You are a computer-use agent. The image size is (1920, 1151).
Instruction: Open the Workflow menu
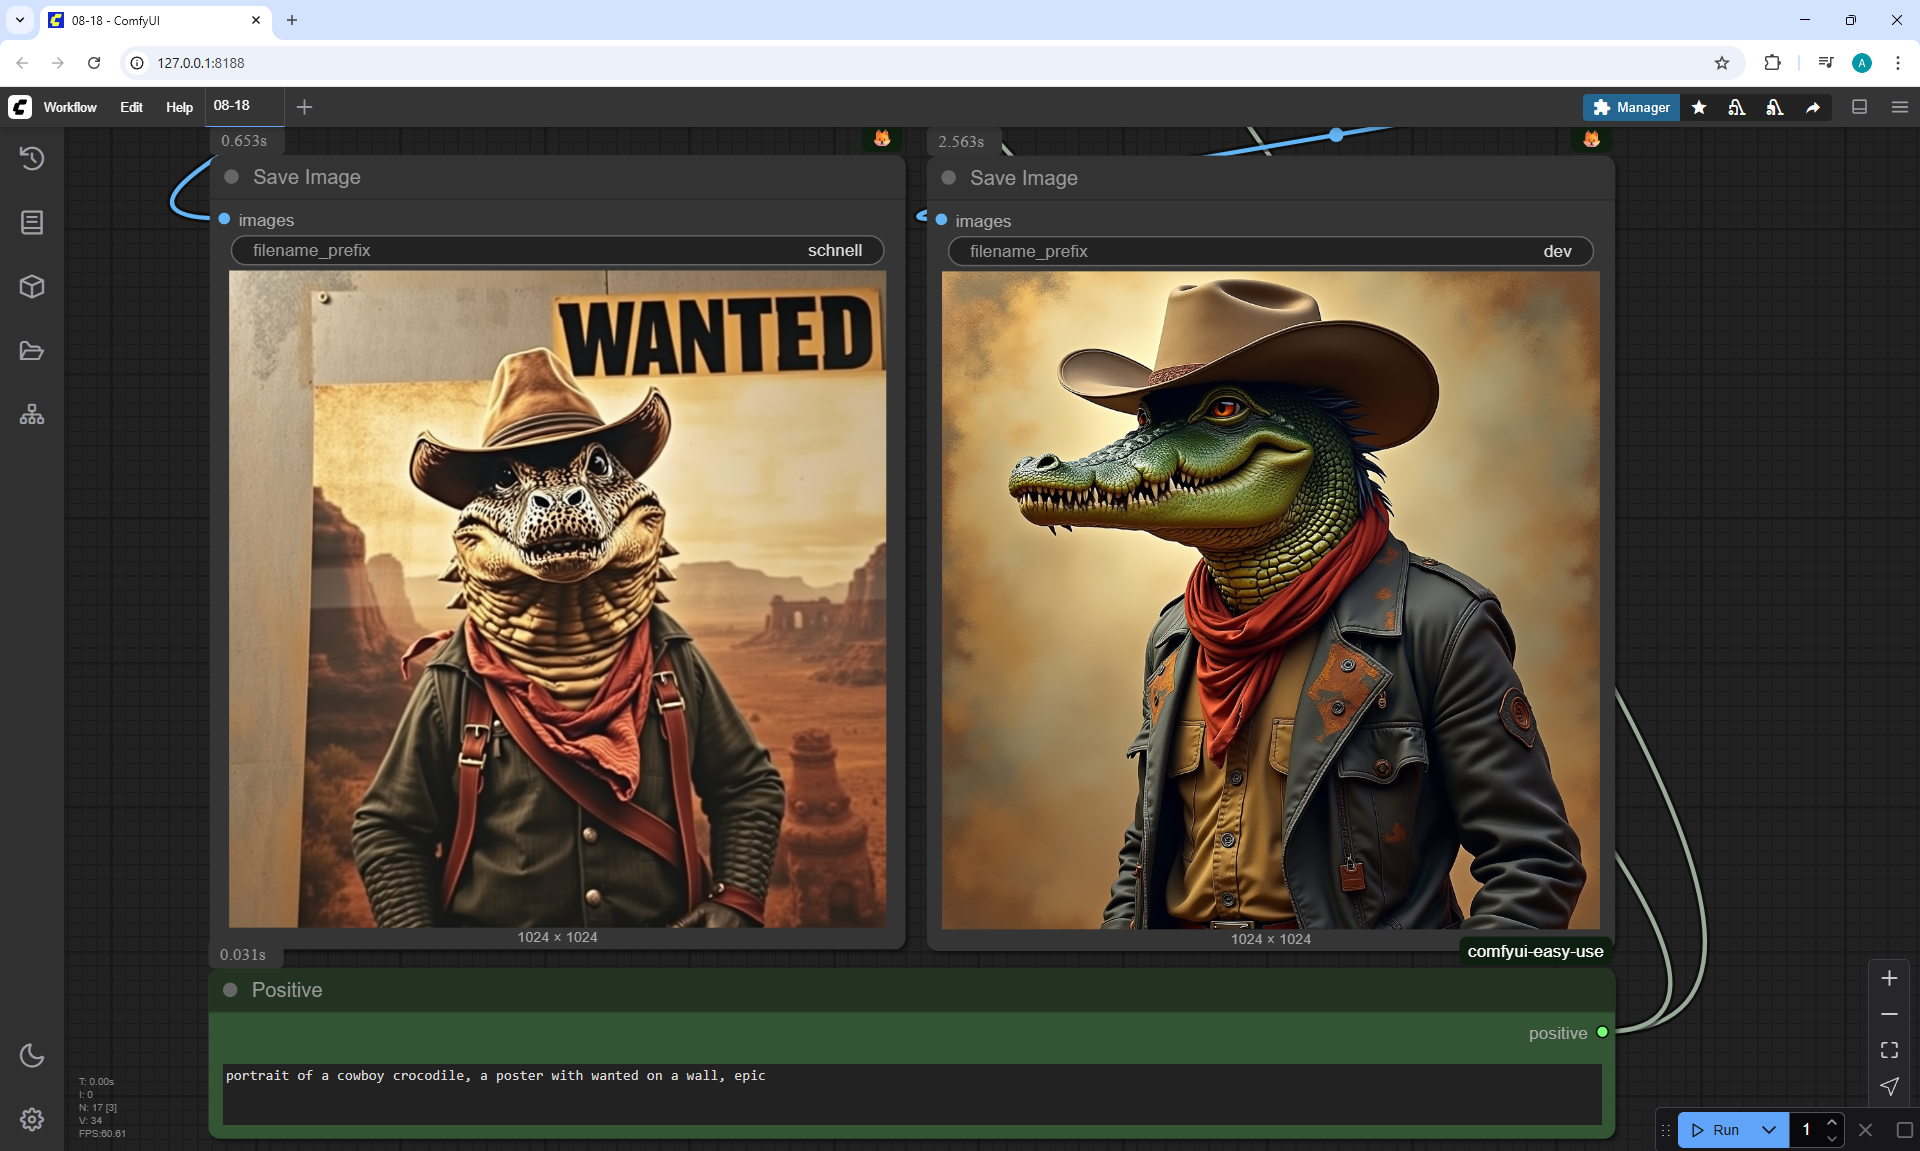[x=70, y=107]
